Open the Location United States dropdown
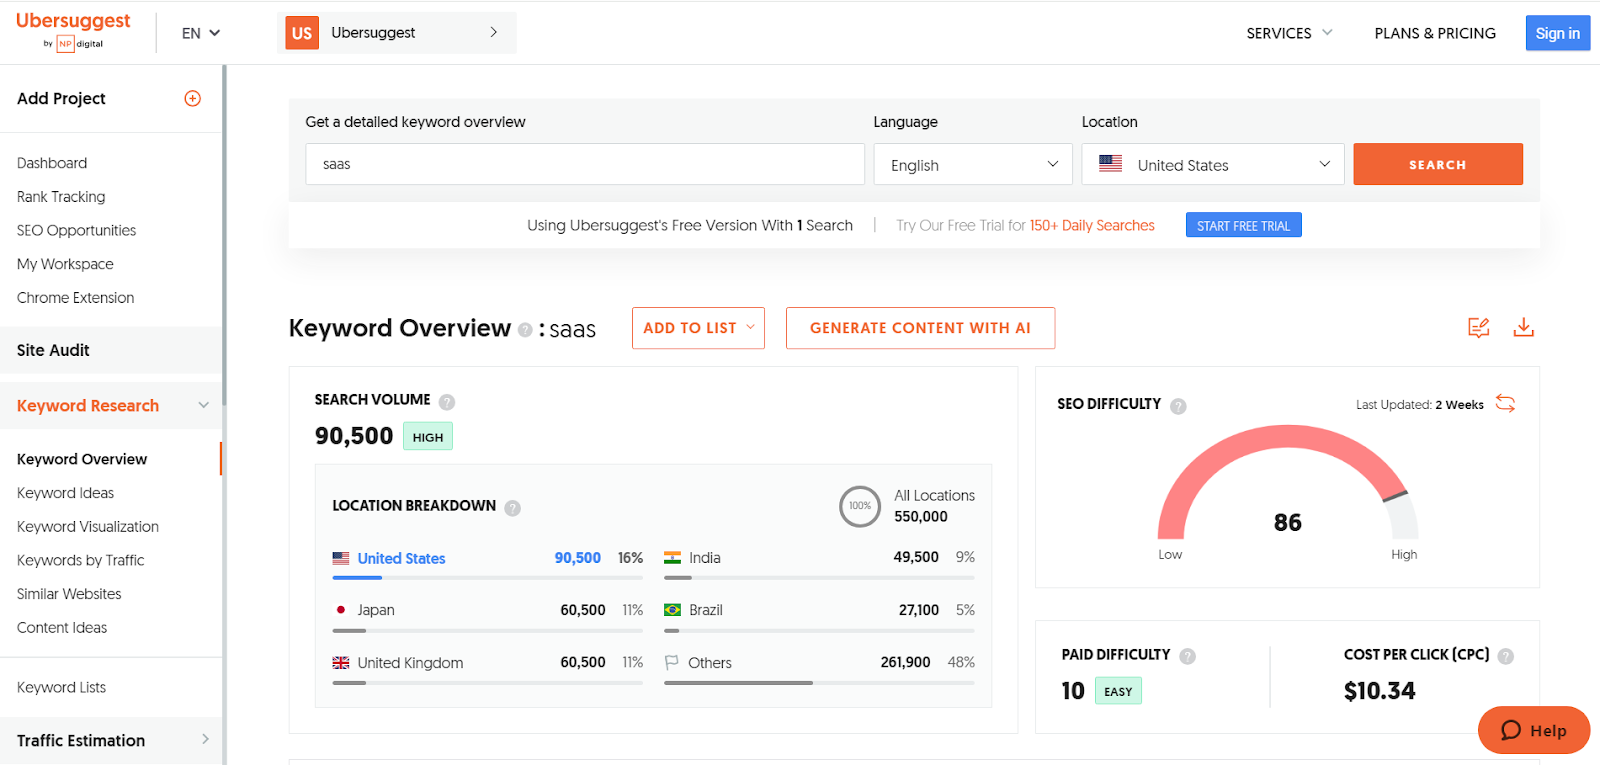1600x765 pixels. [1214, 164]
